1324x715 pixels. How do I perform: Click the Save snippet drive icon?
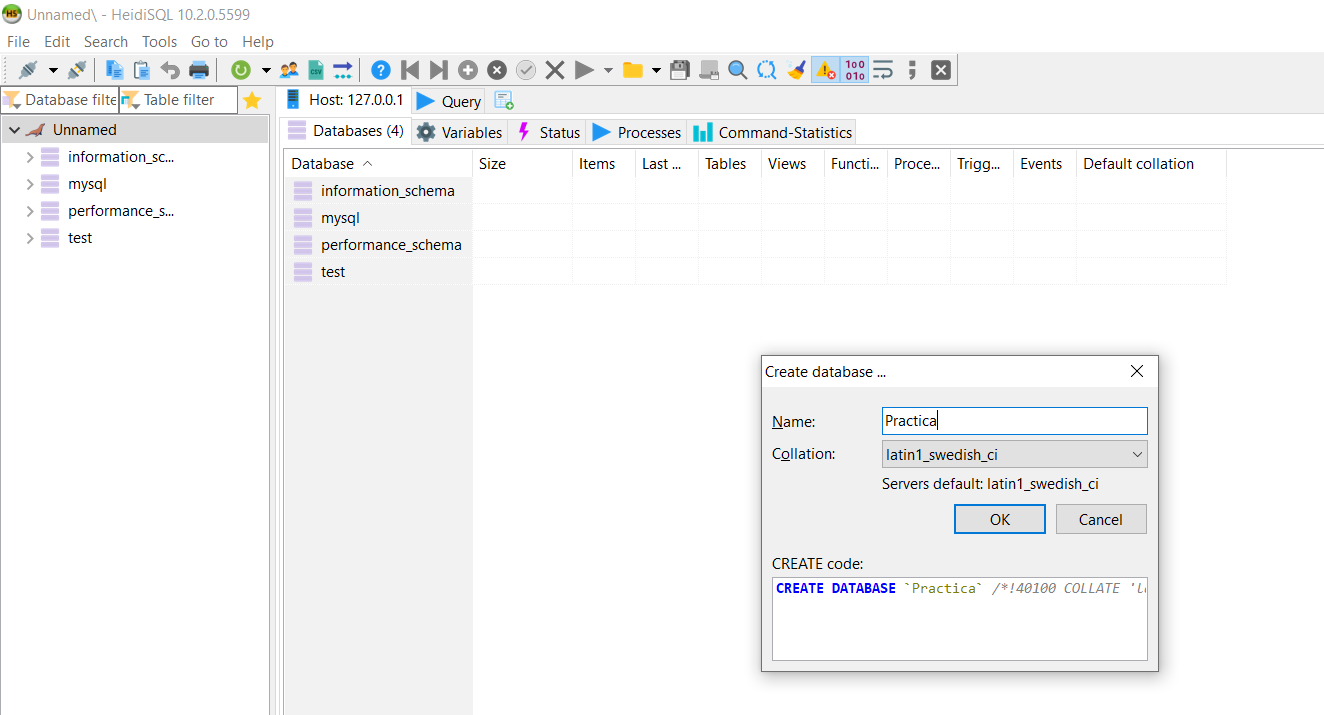(709, 70)
